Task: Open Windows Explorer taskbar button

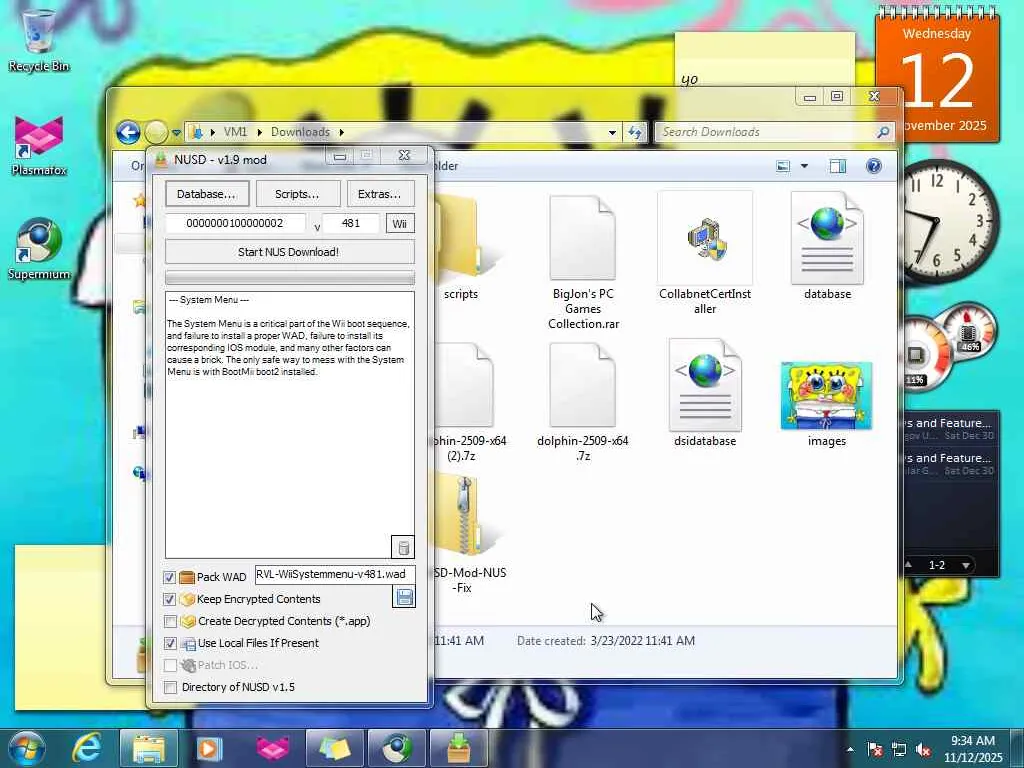Action: tap(148, 748)
